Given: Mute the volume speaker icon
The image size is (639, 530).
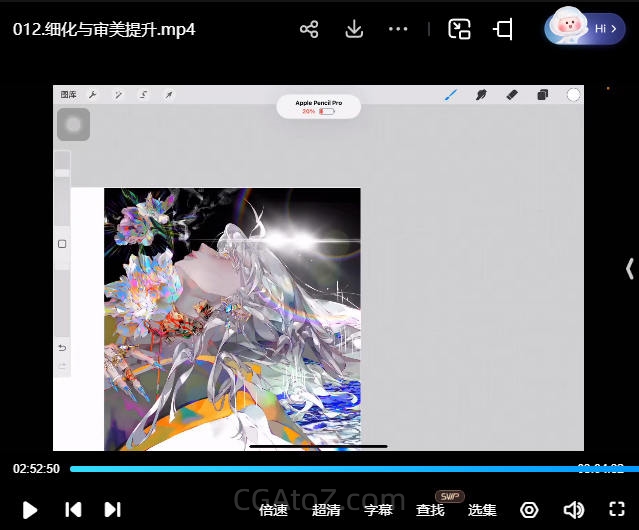Looking at the screenshot, I should pos(573,510).
